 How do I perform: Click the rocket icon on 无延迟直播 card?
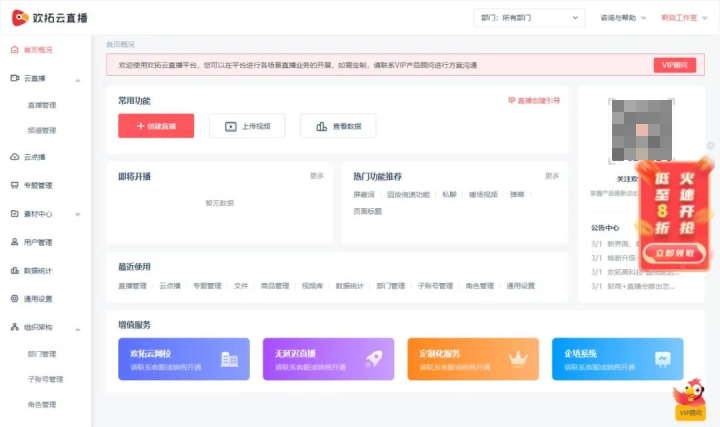[374, 359]
